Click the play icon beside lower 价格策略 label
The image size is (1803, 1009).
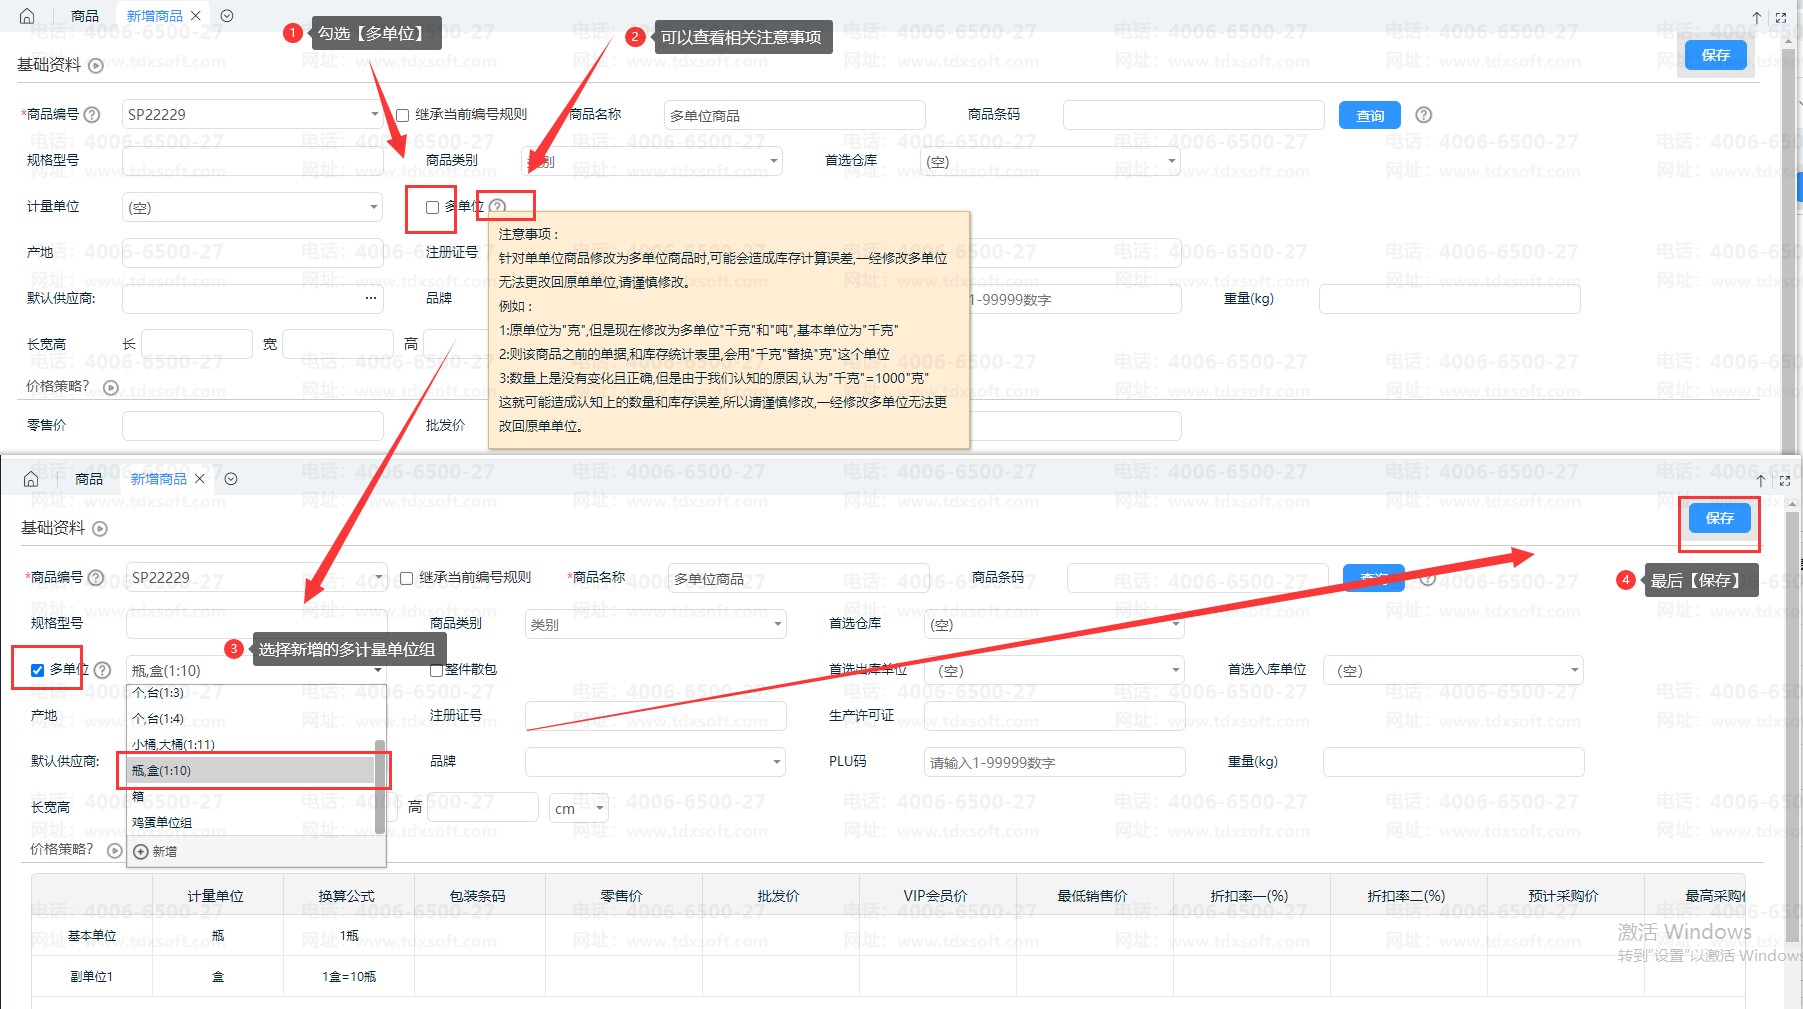click(x=115, y=851)
